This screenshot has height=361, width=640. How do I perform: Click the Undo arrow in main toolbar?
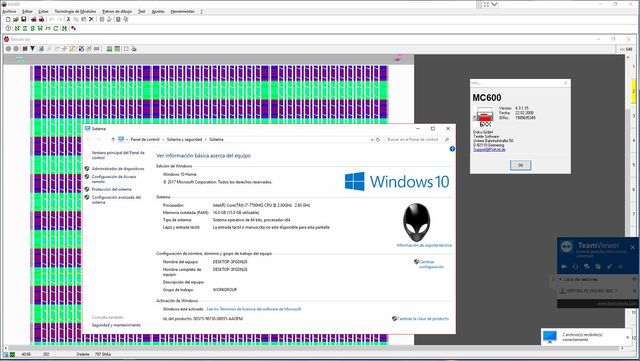(x=51, y=19)
